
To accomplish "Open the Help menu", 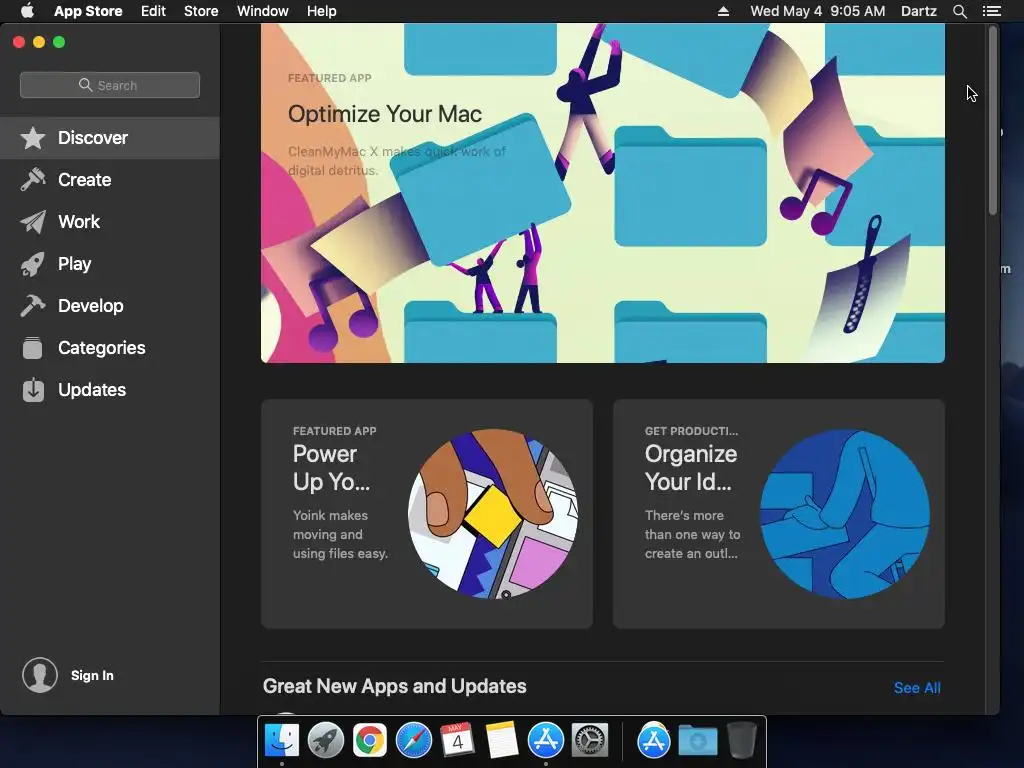I will tap(322, 11).
